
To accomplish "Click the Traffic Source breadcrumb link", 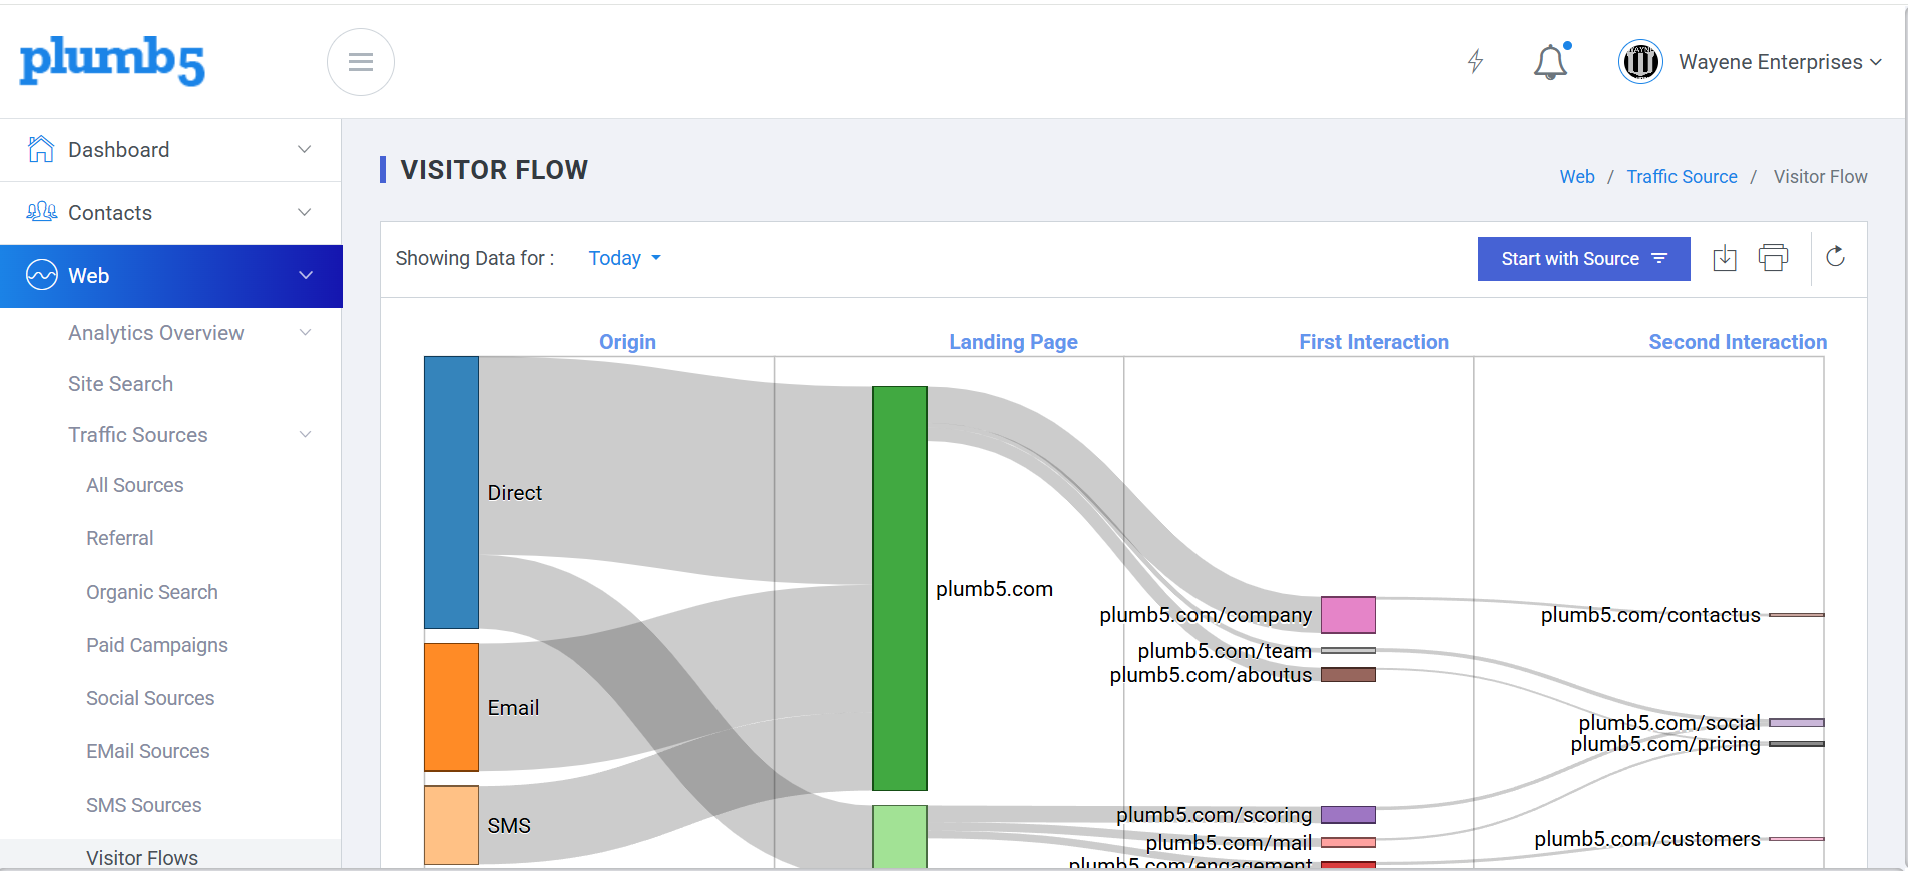I will point(1682,177).
